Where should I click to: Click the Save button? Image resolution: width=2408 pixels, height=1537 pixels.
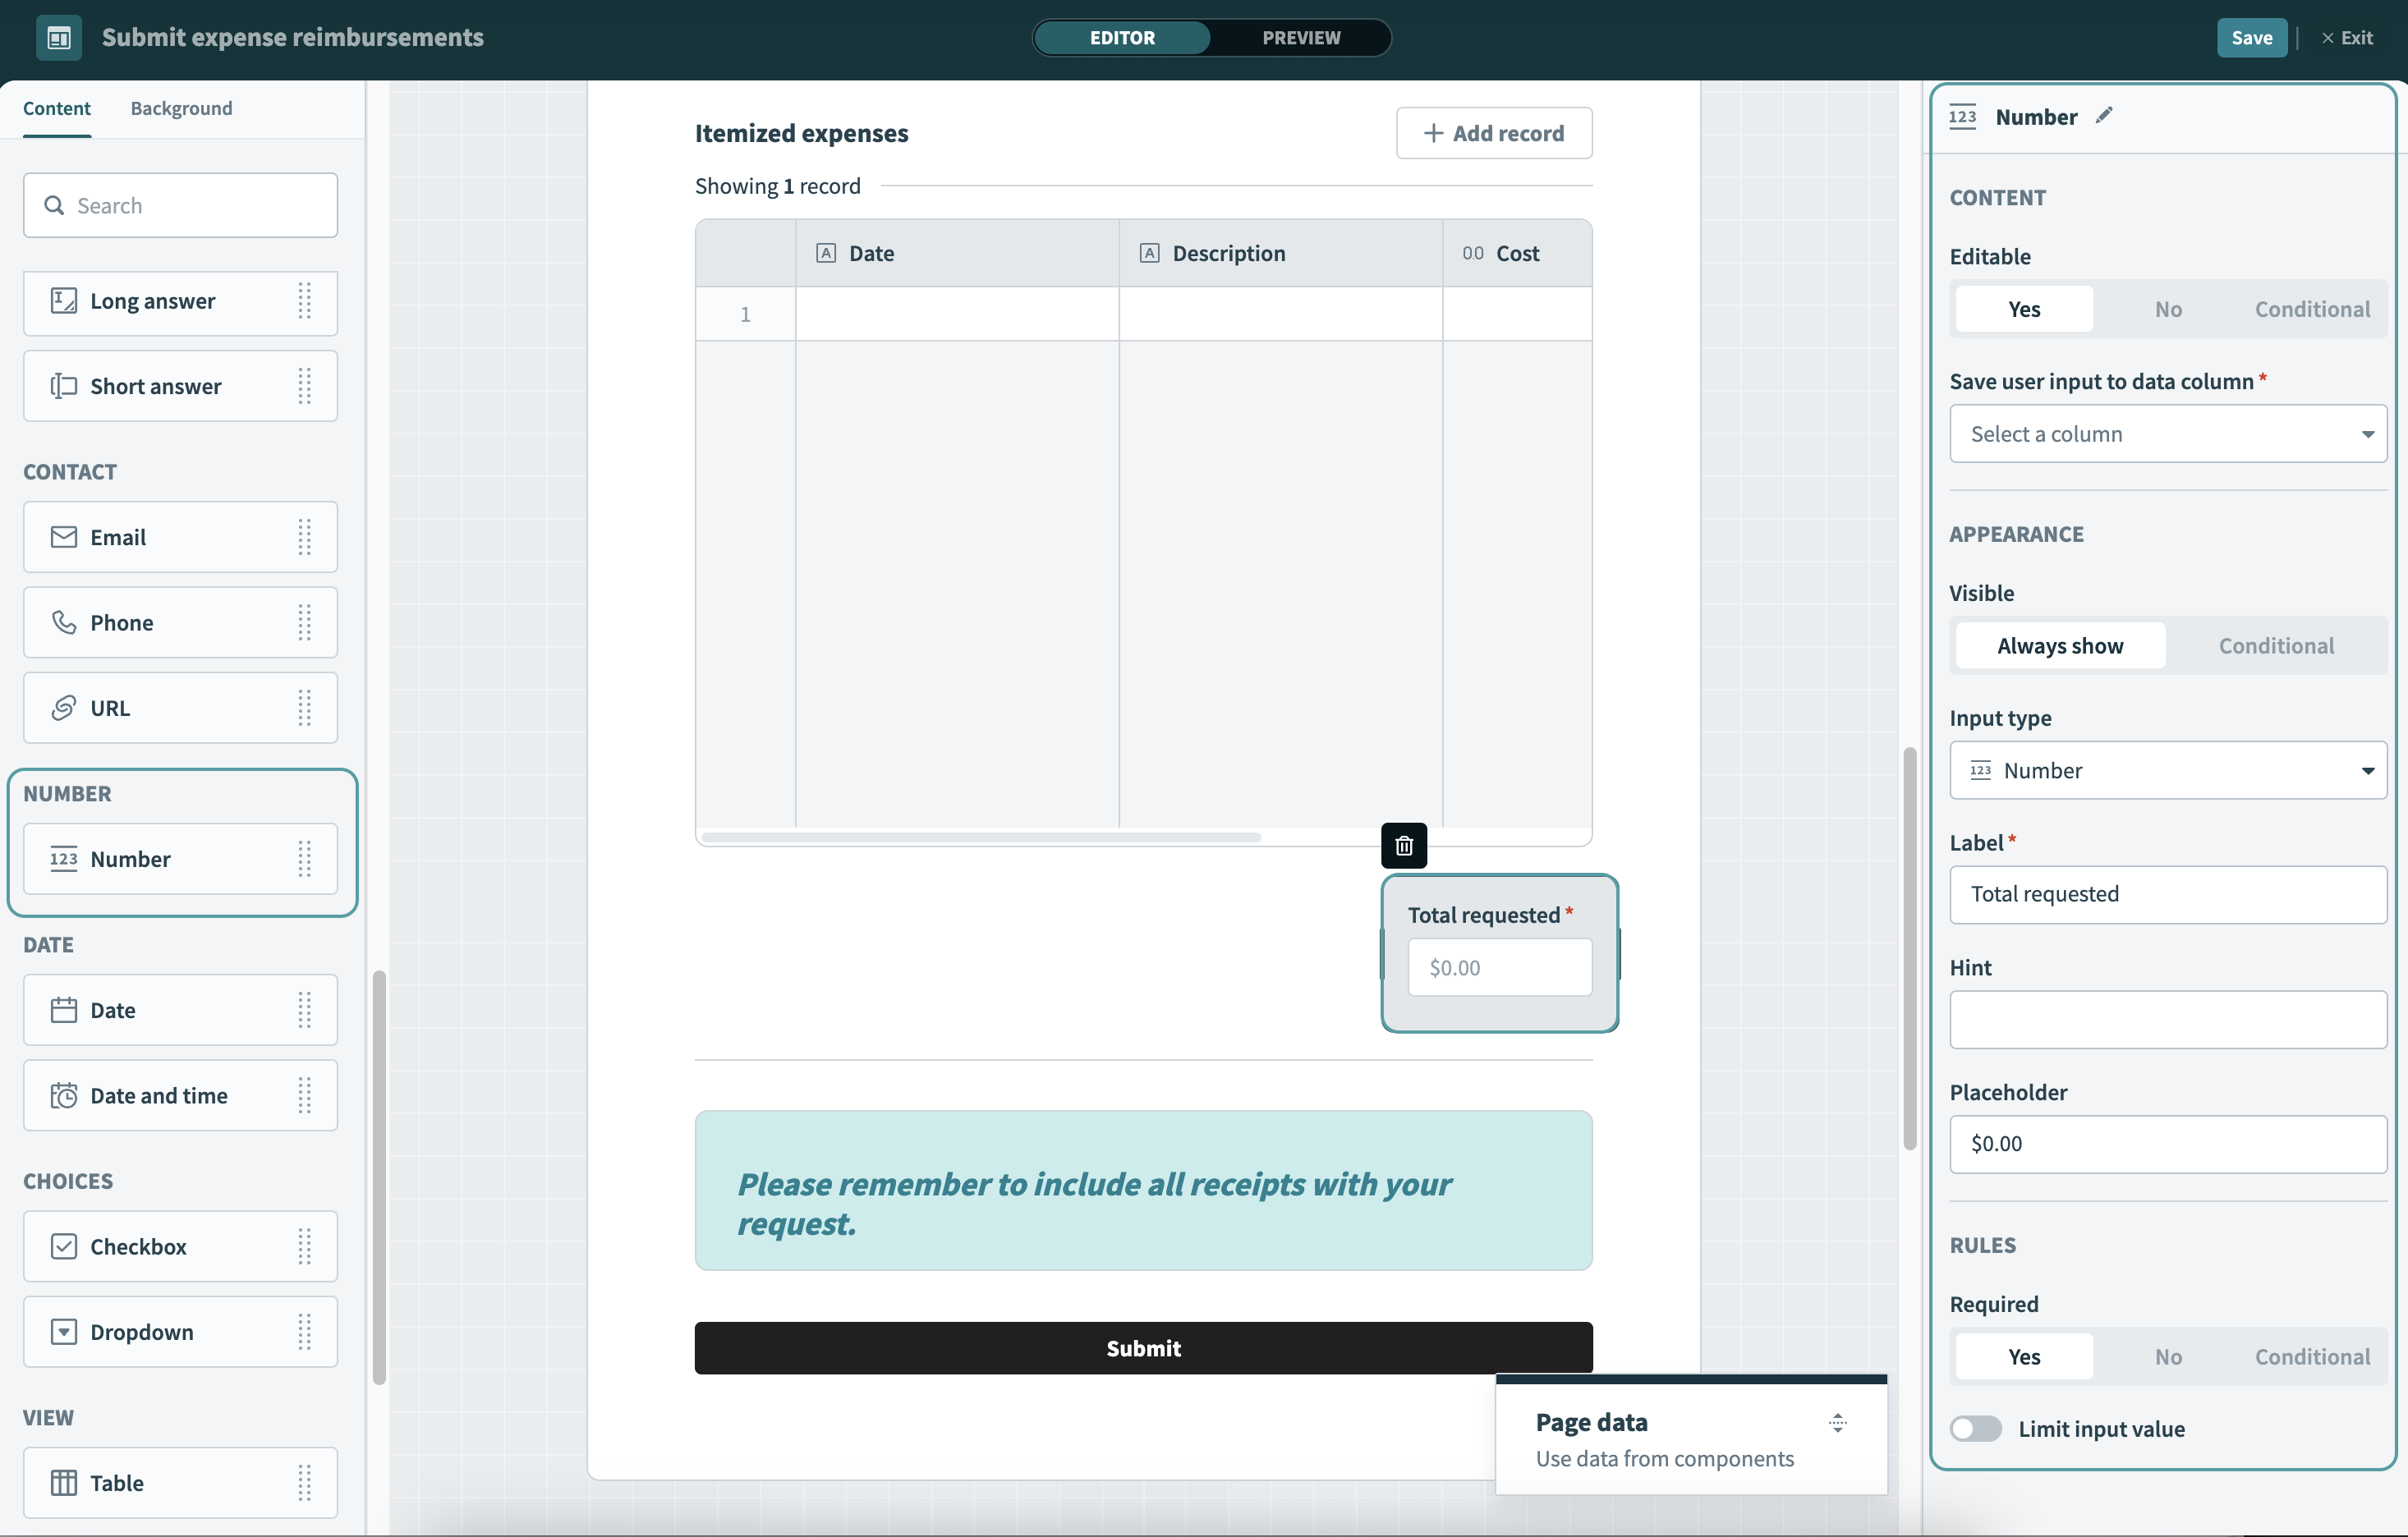click(x=2250, y=38)
